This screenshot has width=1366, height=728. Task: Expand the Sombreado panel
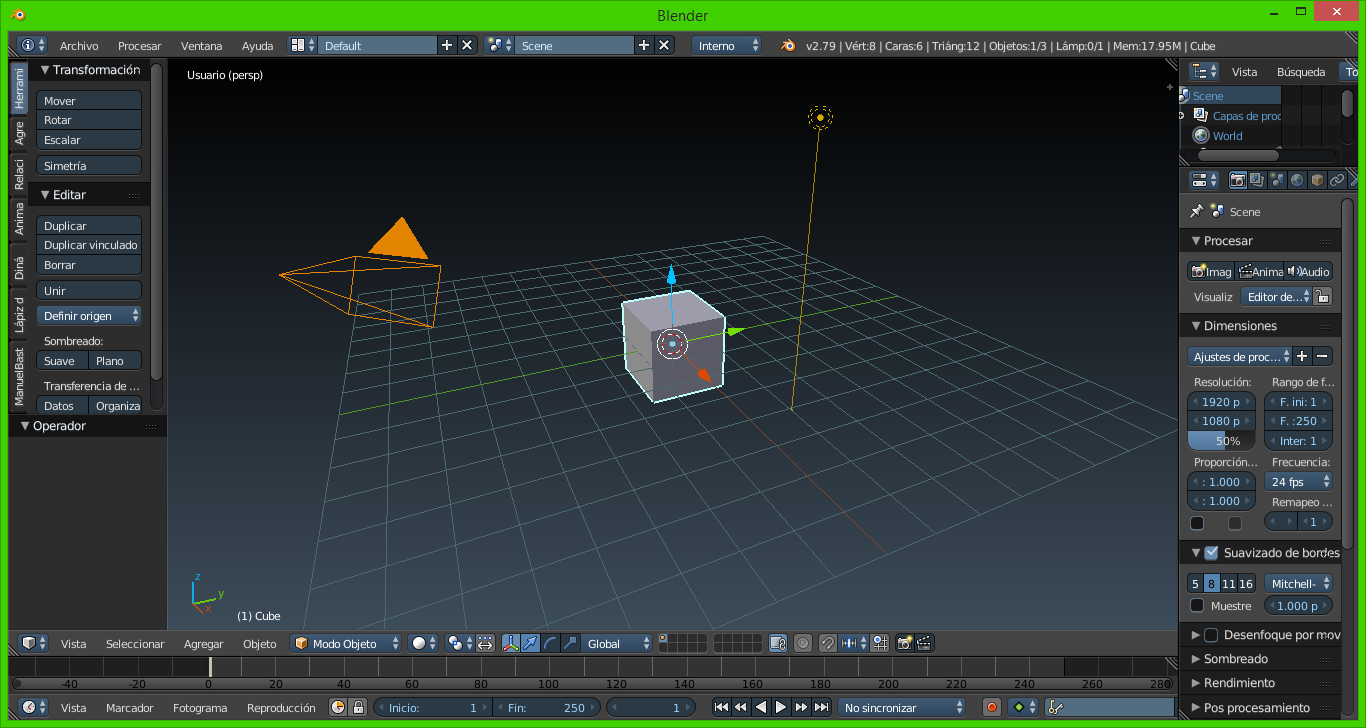point(1235,659)
